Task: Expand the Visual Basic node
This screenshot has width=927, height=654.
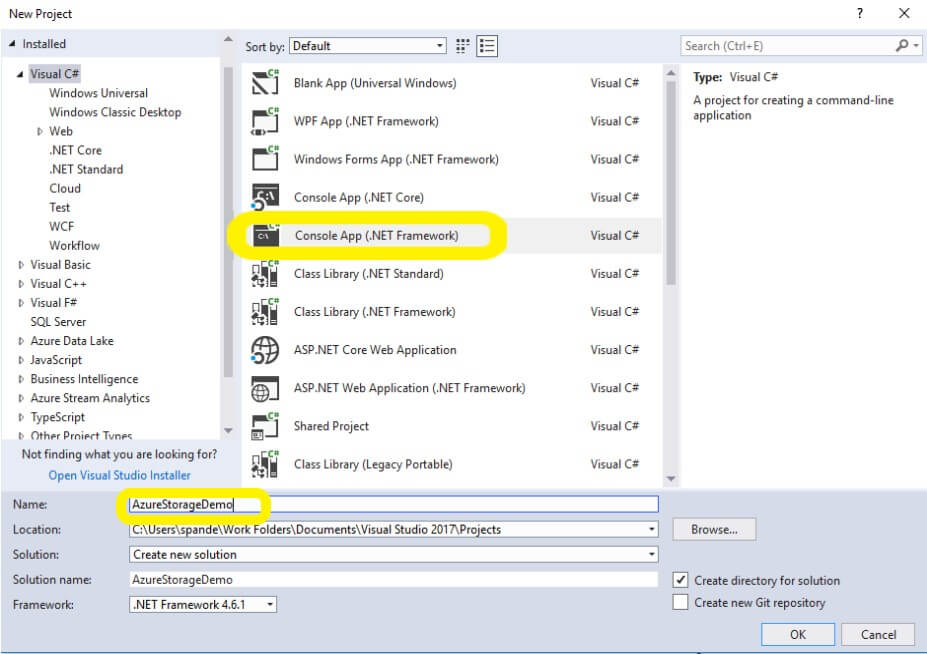Action: [x=21, y=265]
